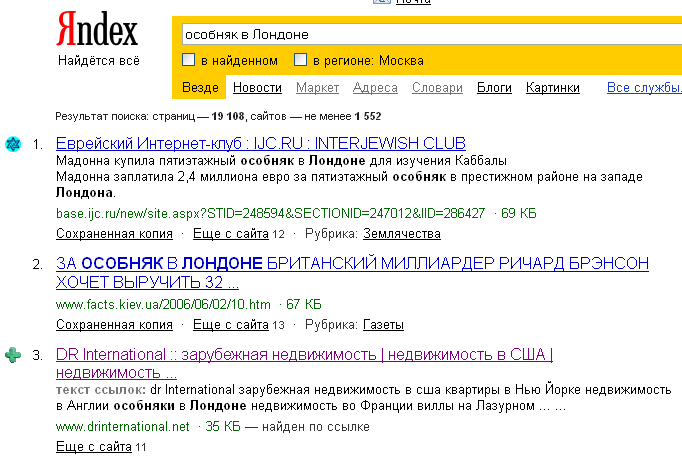Open 'Сохраненная копия' for facts.kiev.ua result

[x=114, y=324]
